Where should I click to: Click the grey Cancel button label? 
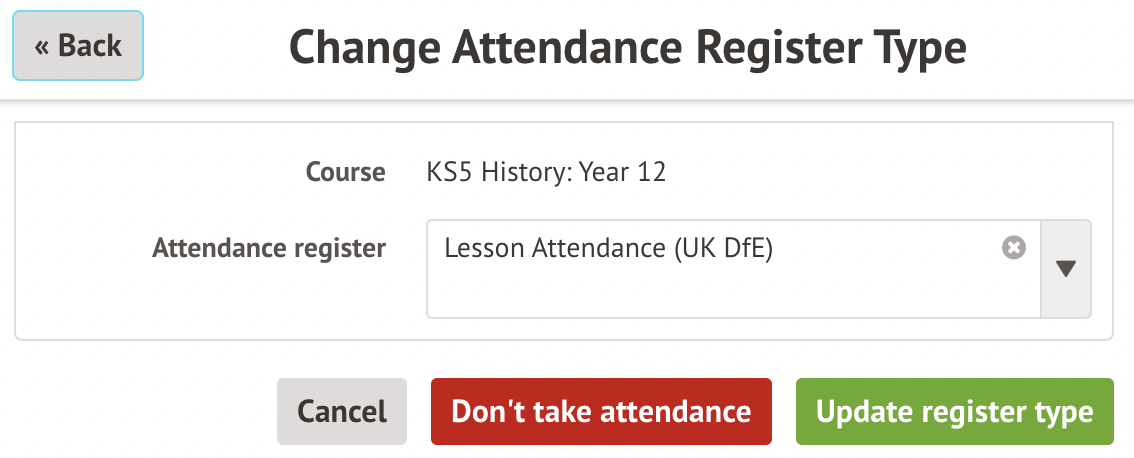(342, 411)
